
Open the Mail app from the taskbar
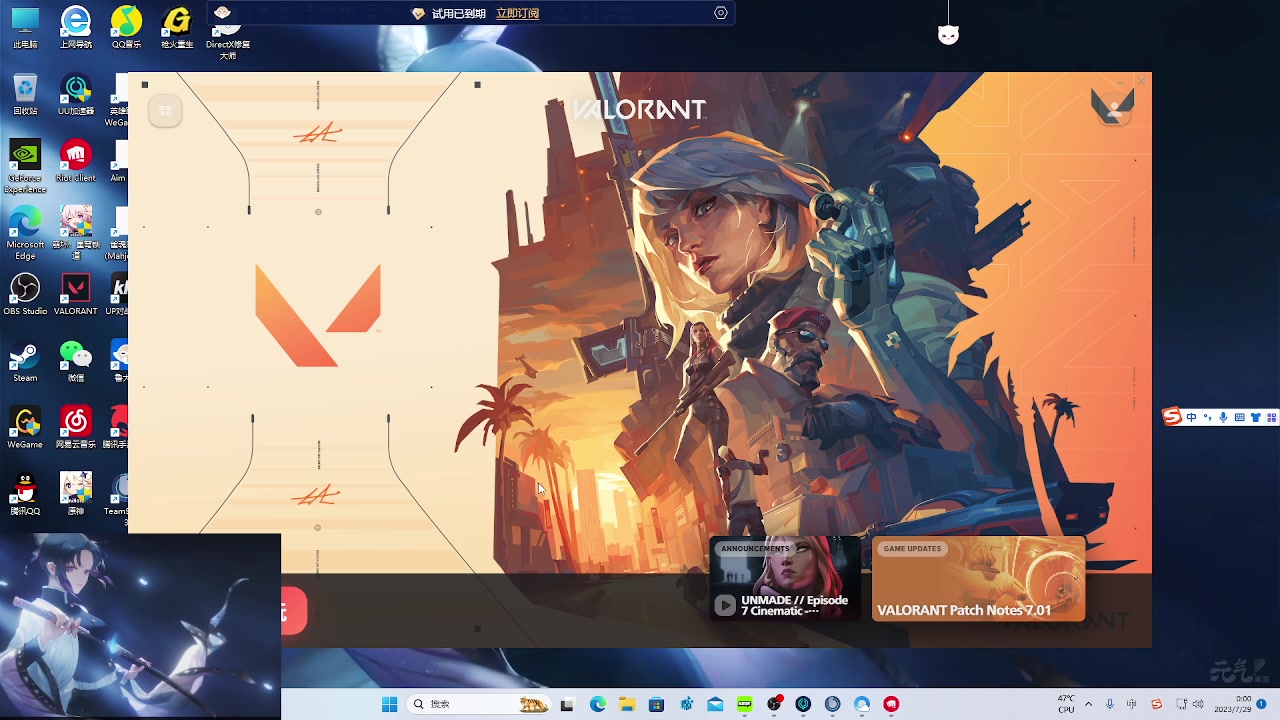click(715, 704)
